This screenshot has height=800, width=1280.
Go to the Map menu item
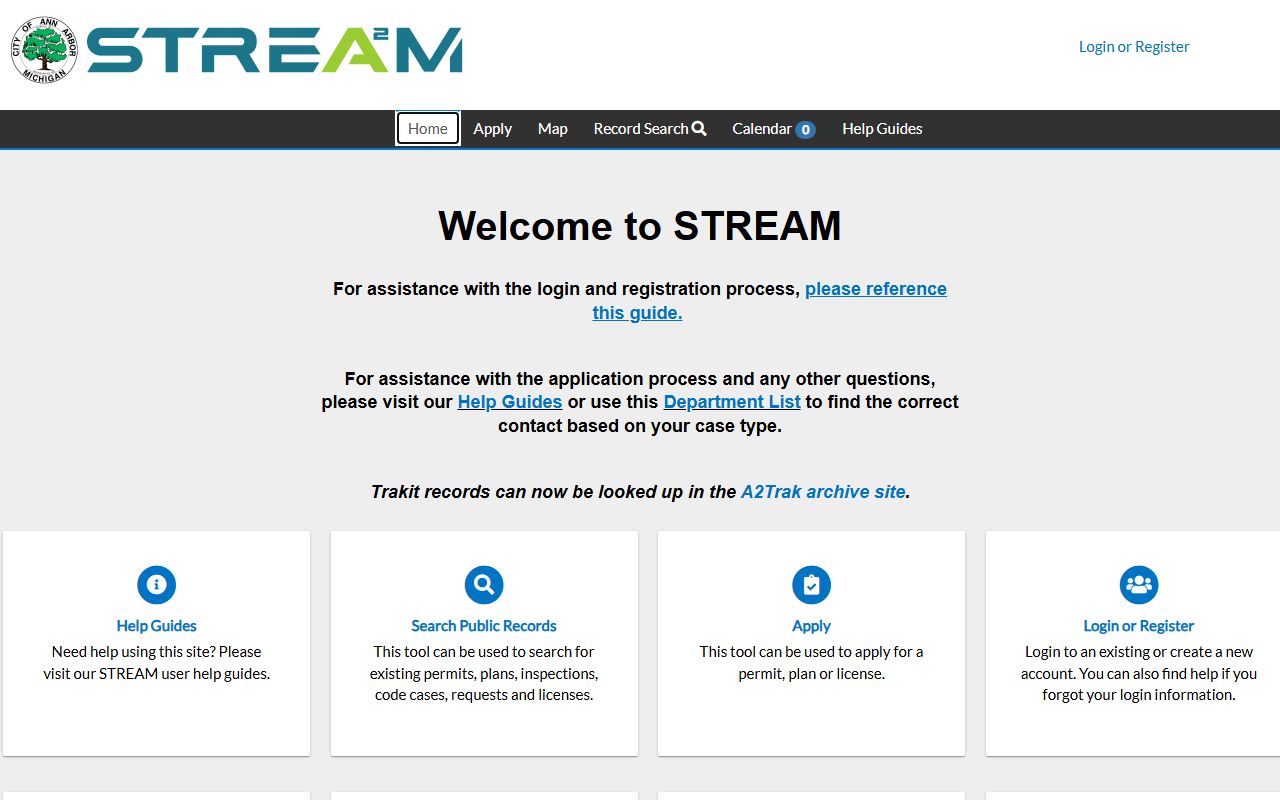tap(553, 128)
